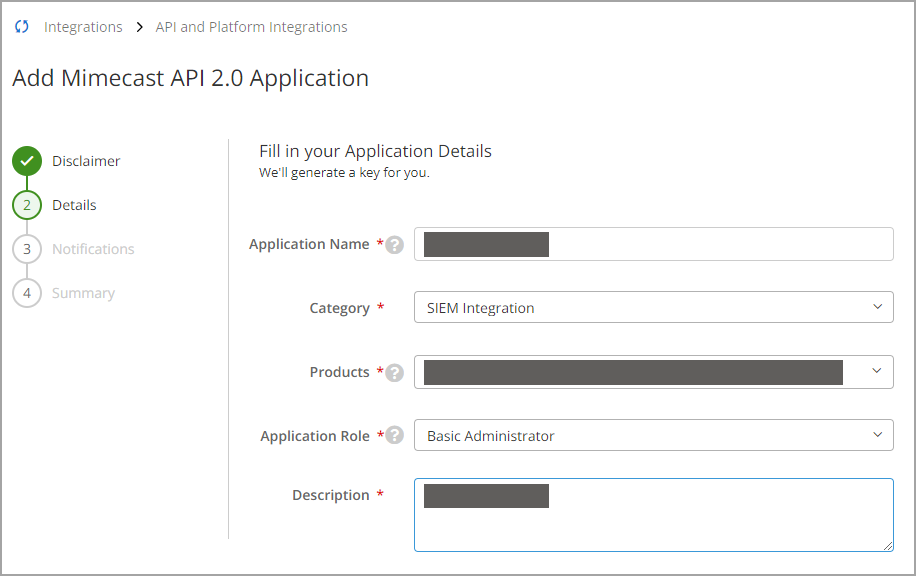This screenshot has height=576, width=916.
Task: Click the 'Category' field label
Action: [339, 308]
